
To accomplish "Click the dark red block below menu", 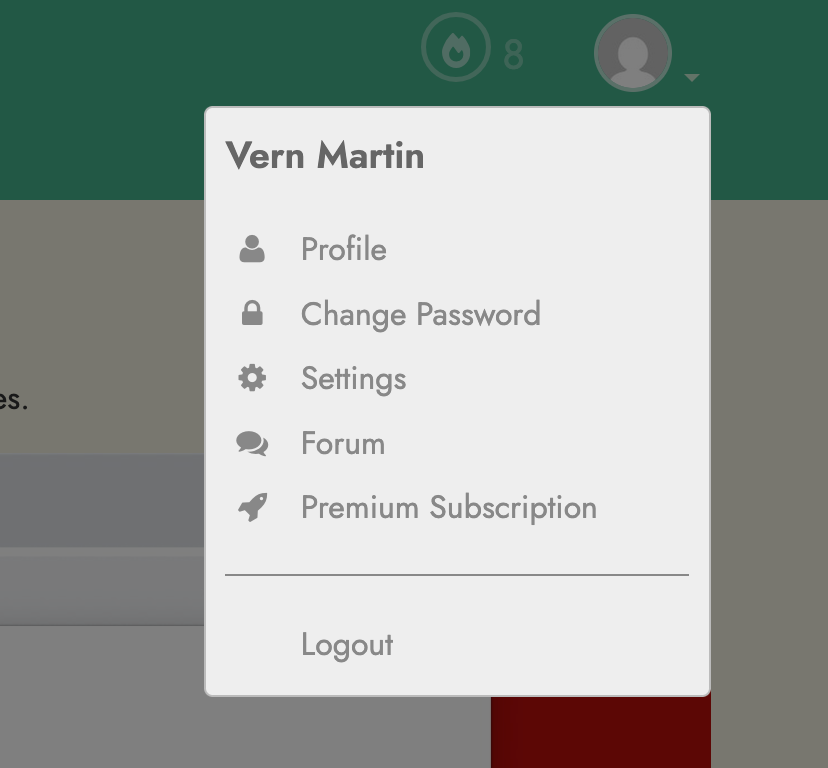I will (x=600, y=732).
